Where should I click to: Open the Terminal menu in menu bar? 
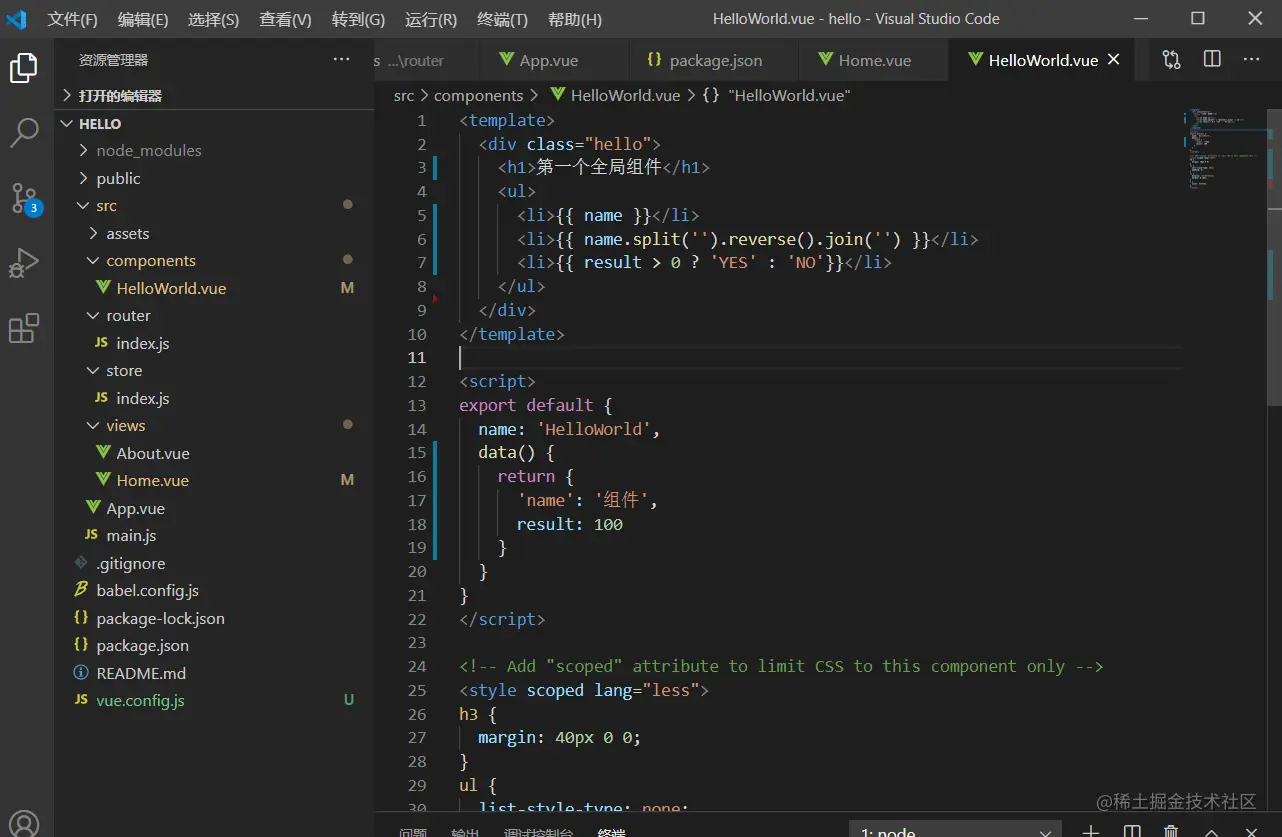502,19
